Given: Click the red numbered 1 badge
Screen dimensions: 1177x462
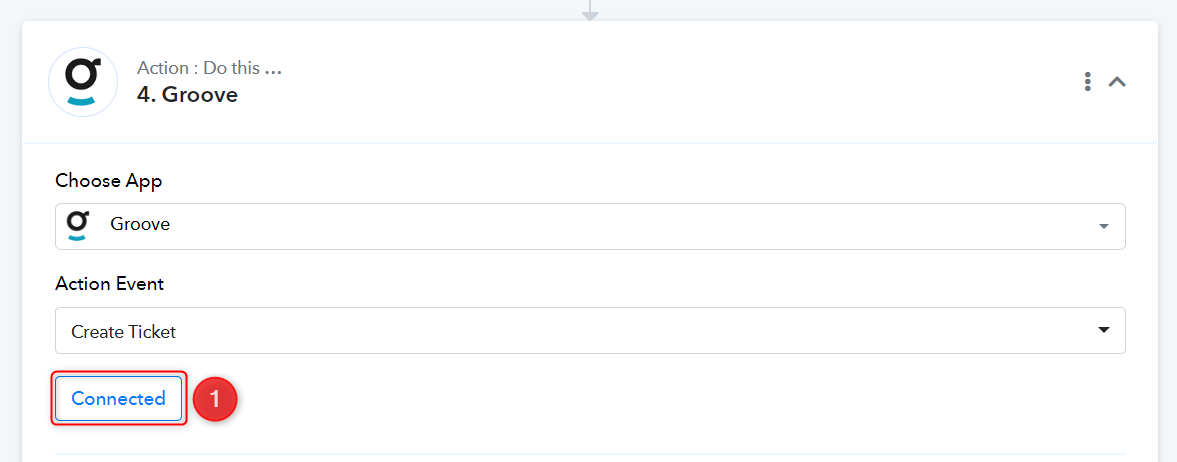Looking at the screenshot, I should pyautogui.click(x=215, y=399).
